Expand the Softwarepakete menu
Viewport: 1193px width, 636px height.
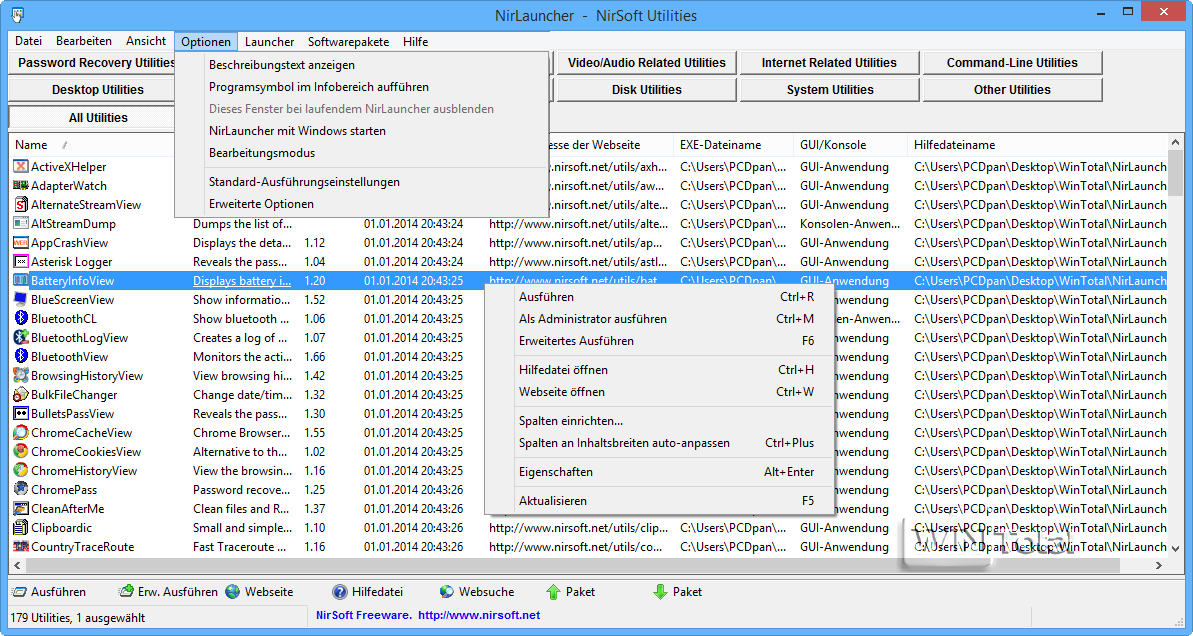[x=348, y=42]
